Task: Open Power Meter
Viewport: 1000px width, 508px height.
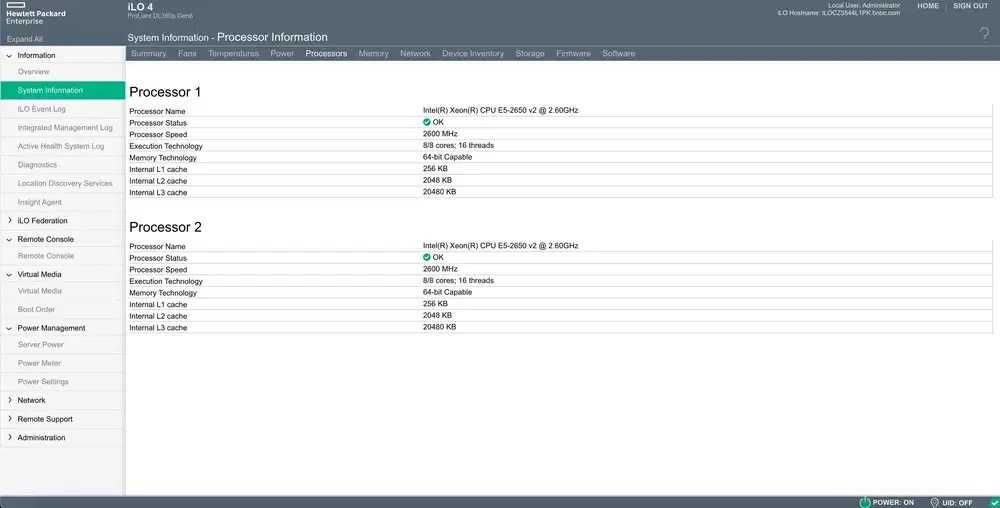Action: (x=40, y=363)
